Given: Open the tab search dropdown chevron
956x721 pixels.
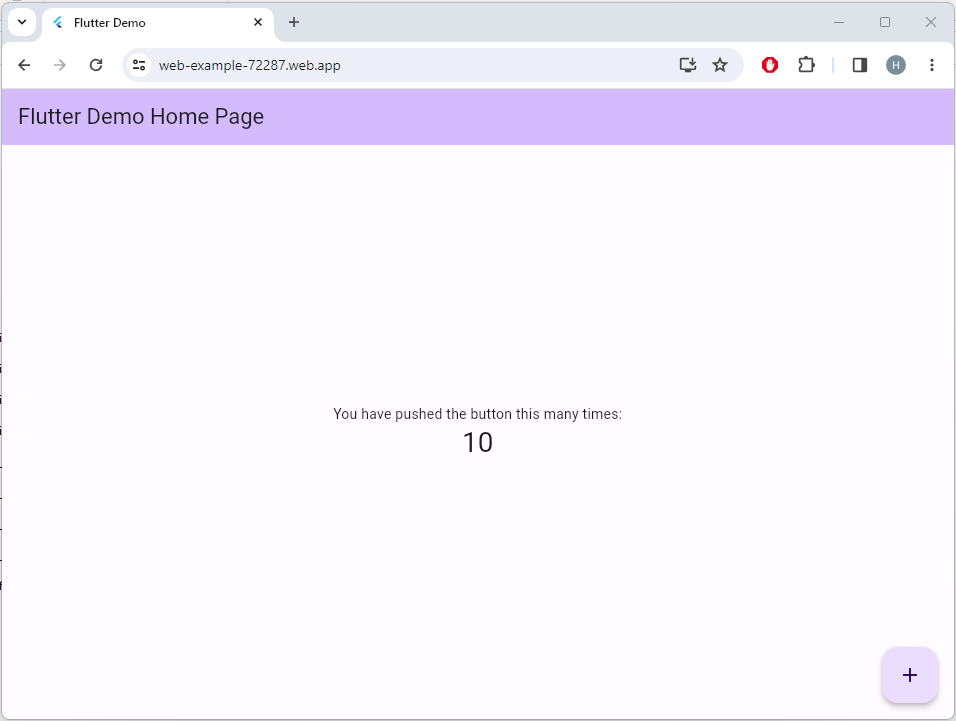Looking at the screenshot, I should (22, 22).
